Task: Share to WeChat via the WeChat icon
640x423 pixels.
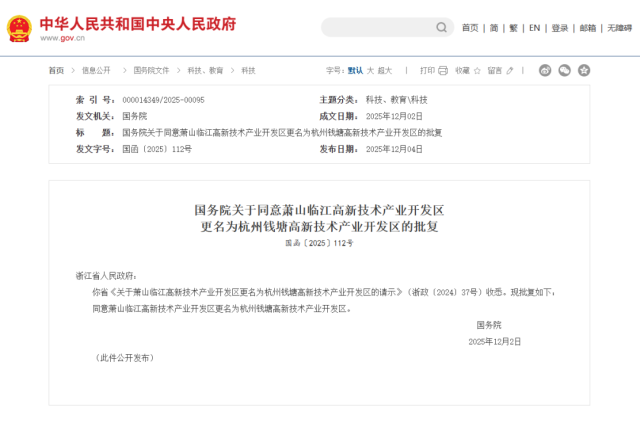Action: coord(565,71)
